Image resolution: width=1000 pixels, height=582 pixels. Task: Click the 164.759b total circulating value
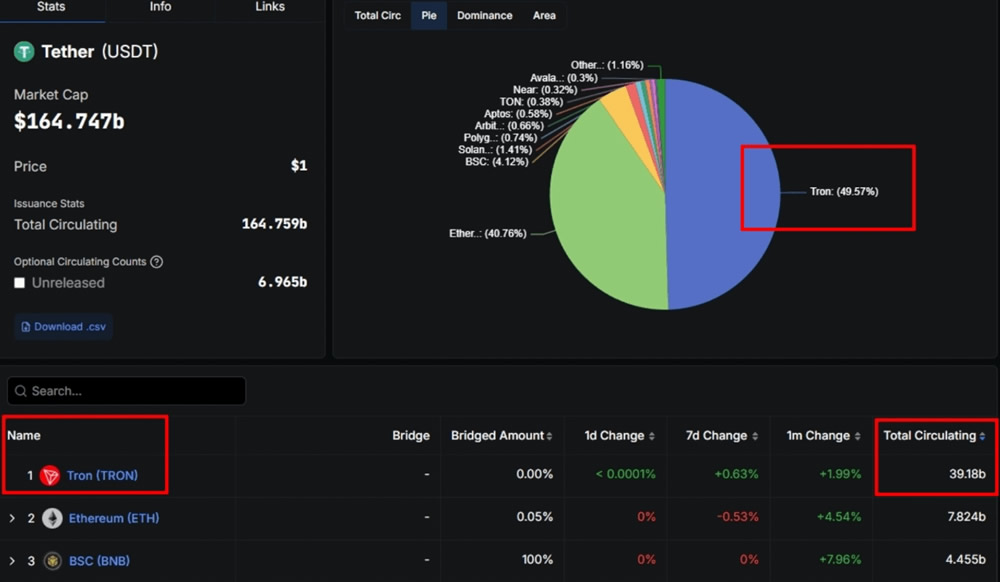coord(274,224)
